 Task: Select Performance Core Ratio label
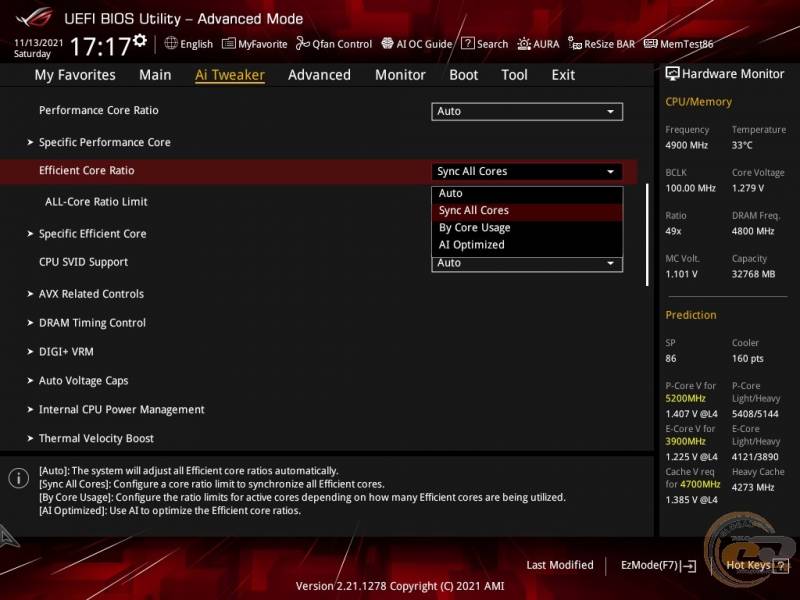click(x=98, y=110)
